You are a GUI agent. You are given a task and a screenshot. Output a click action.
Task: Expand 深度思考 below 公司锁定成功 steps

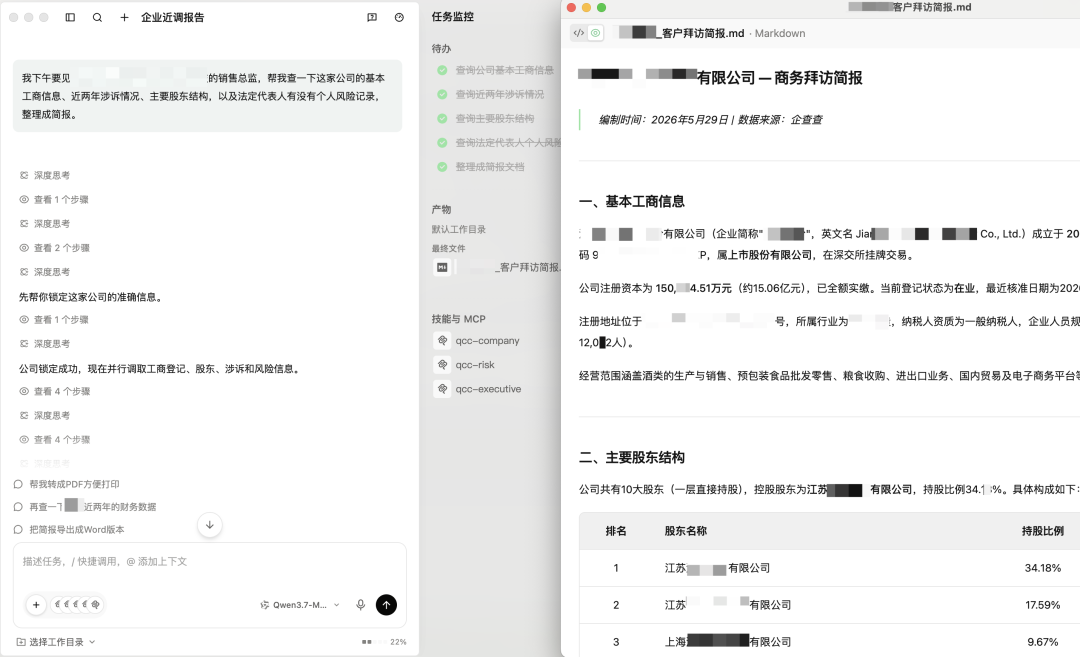coord(45,415)
